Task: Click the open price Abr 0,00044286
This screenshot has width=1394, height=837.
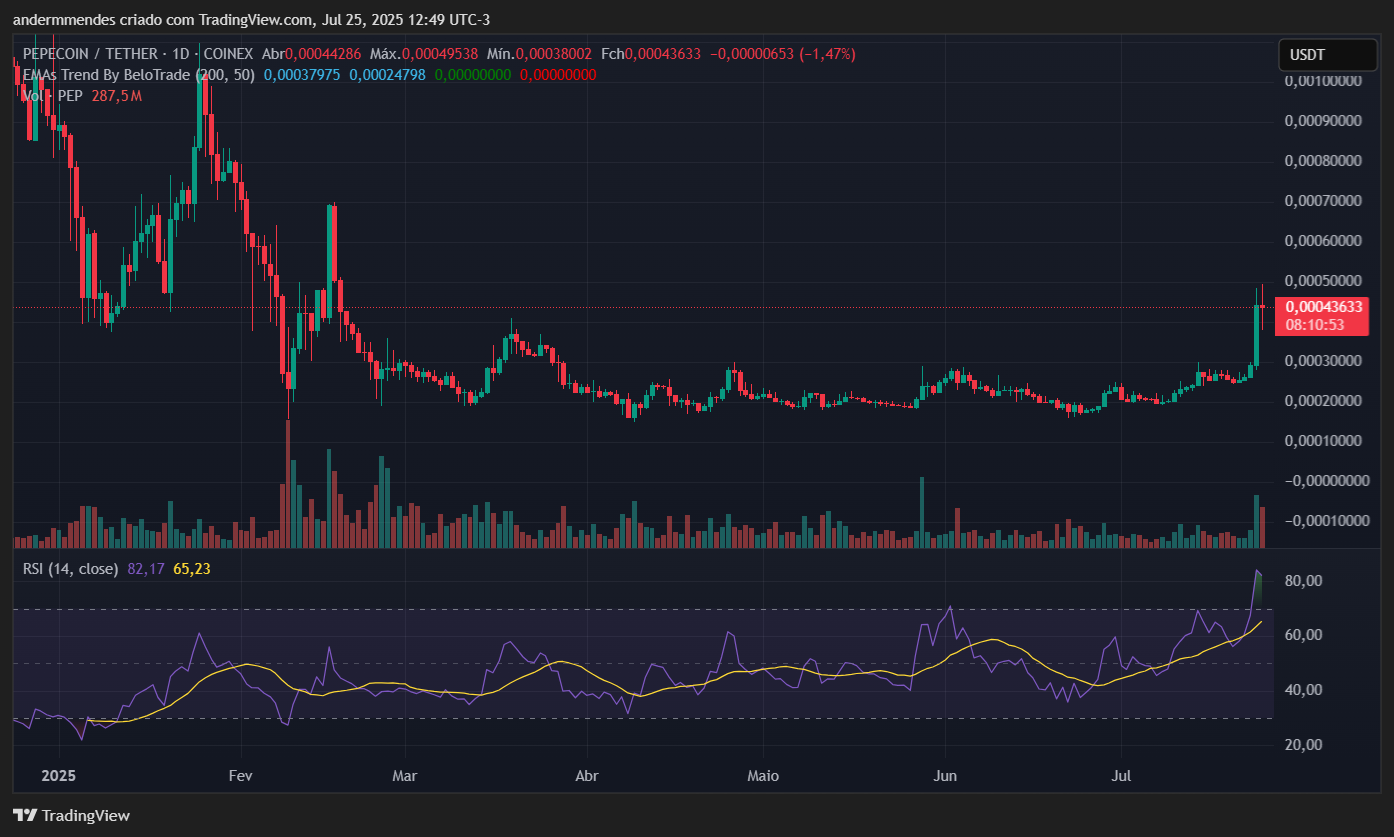Action: pos(311,54)
